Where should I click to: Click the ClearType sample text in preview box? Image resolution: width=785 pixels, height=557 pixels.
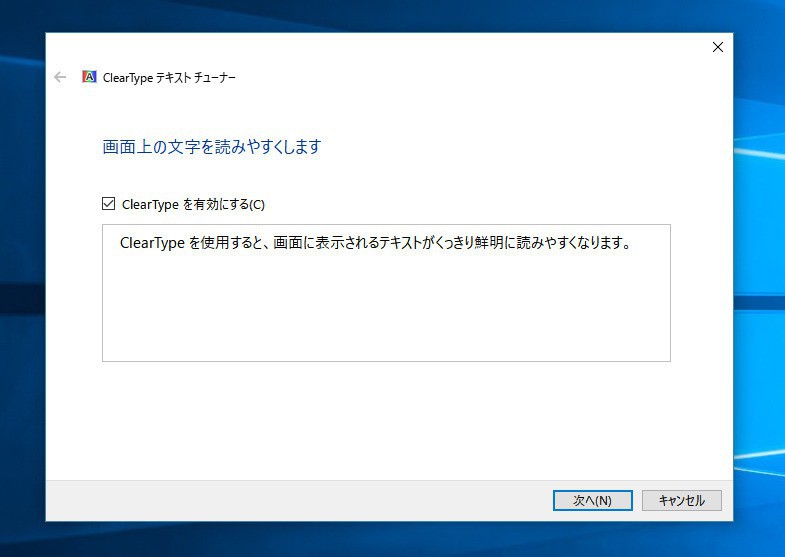click(375, 243)
